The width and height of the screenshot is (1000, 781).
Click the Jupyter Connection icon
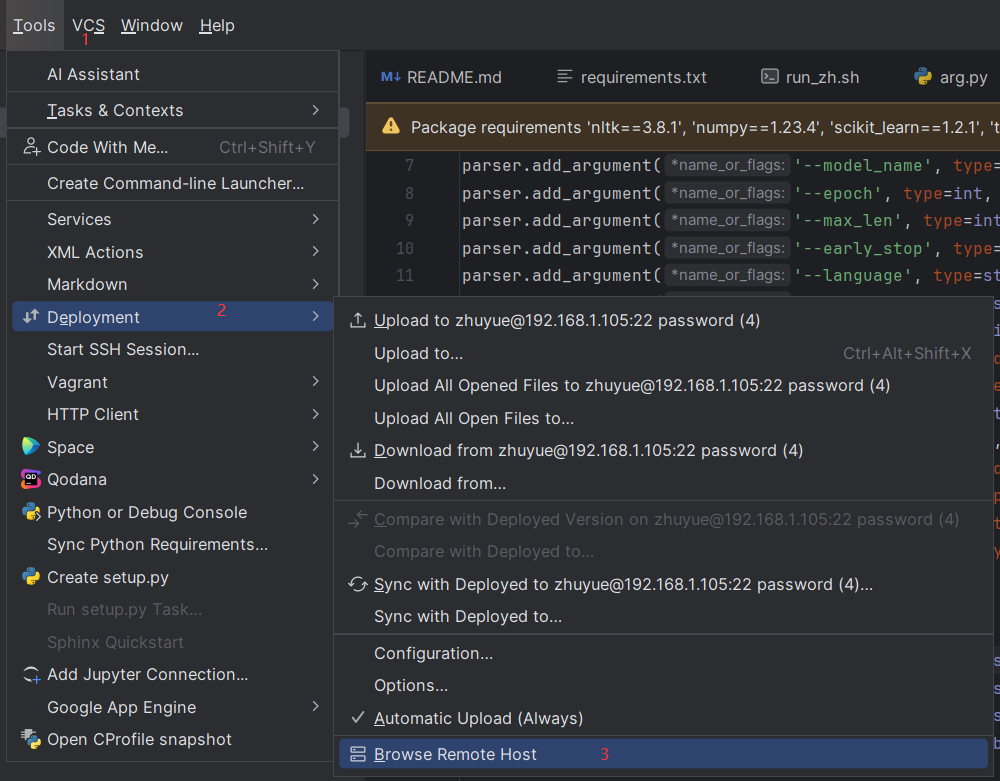[31, 675]
